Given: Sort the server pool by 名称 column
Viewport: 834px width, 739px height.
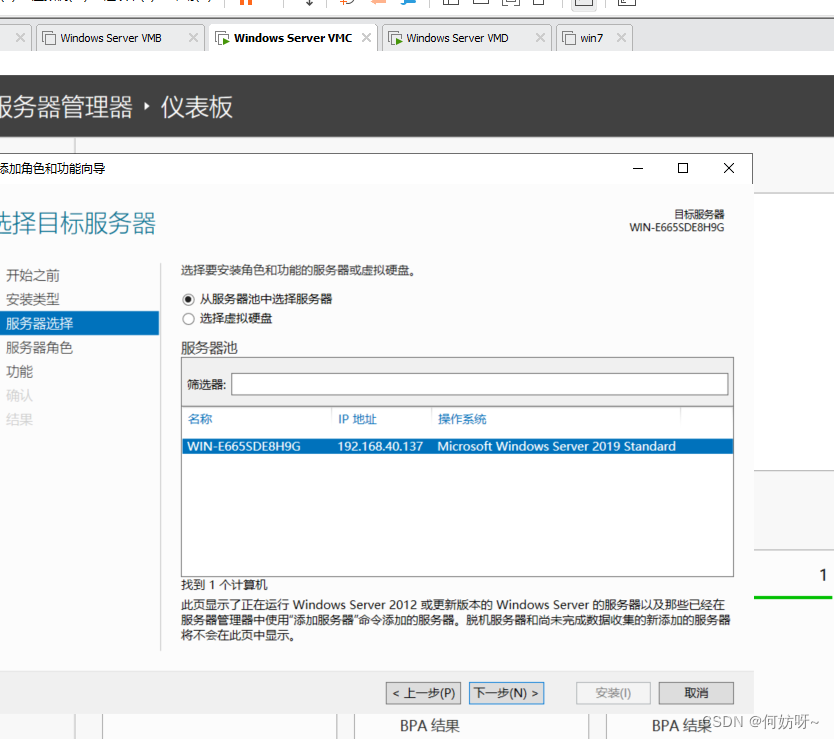Looking at the screenshot, I should click(256, 419).
